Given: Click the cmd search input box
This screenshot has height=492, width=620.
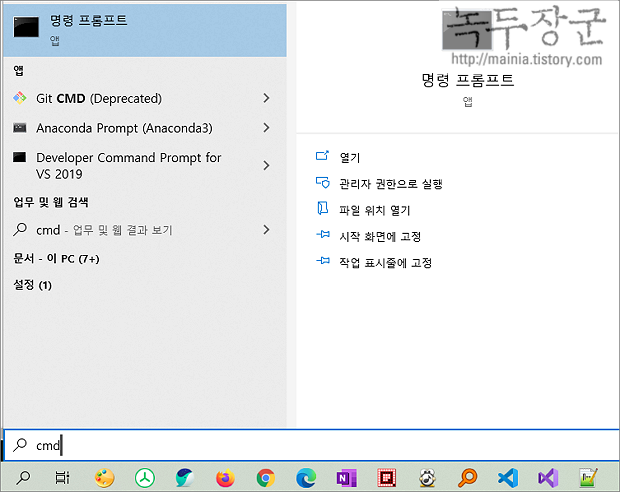Looking at the screenshot, I should [x=312, y=445].
